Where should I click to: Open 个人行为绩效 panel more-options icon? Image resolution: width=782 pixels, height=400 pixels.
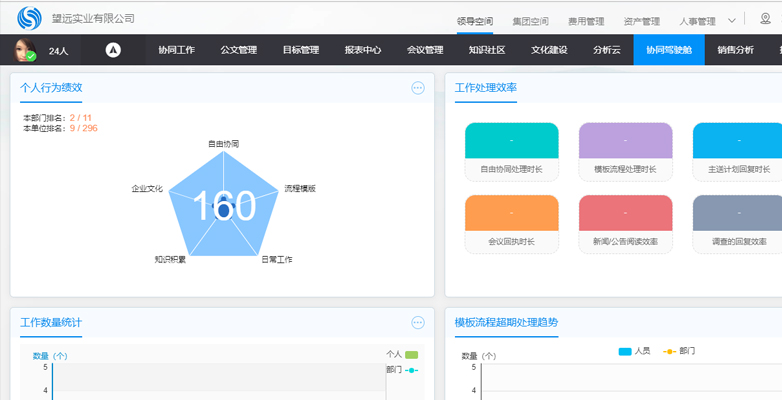(x=418, y=88)
